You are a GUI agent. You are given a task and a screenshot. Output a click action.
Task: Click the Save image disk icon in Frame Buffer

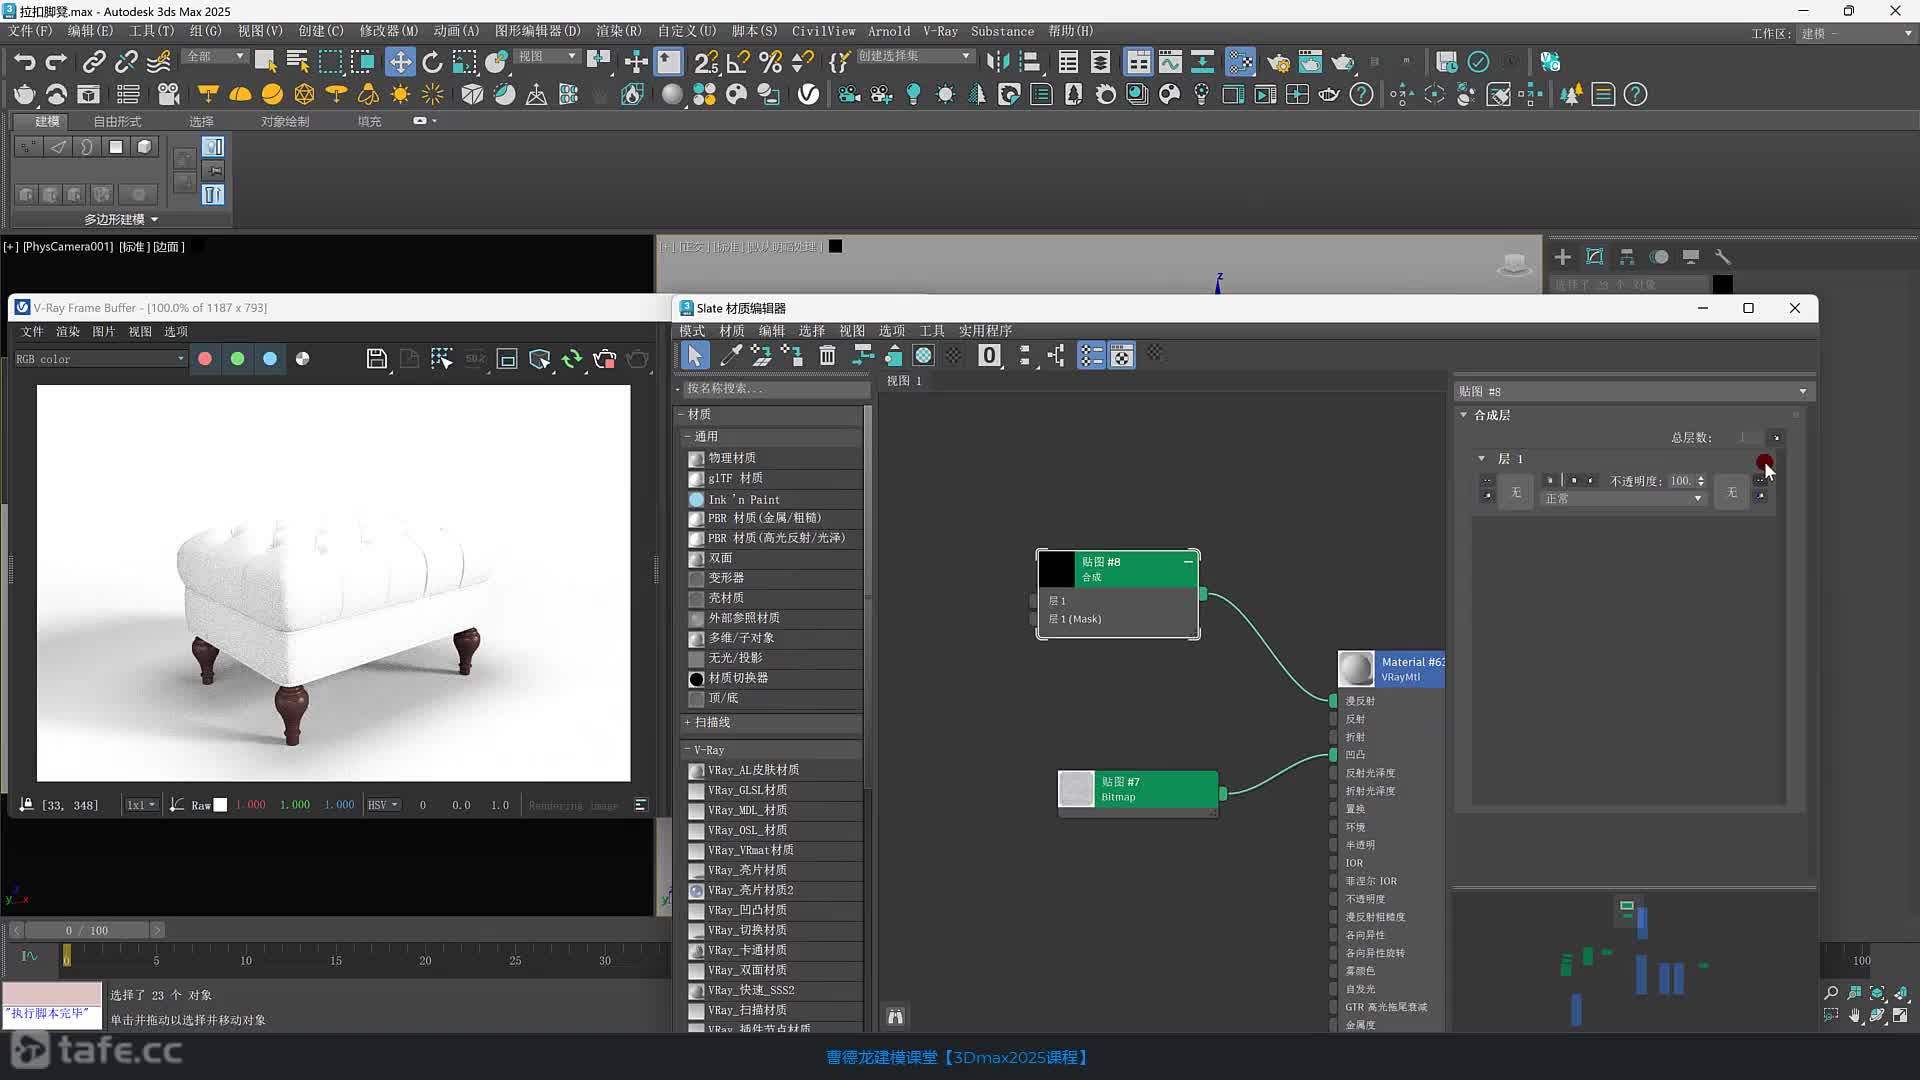click(x=376, y=359)
